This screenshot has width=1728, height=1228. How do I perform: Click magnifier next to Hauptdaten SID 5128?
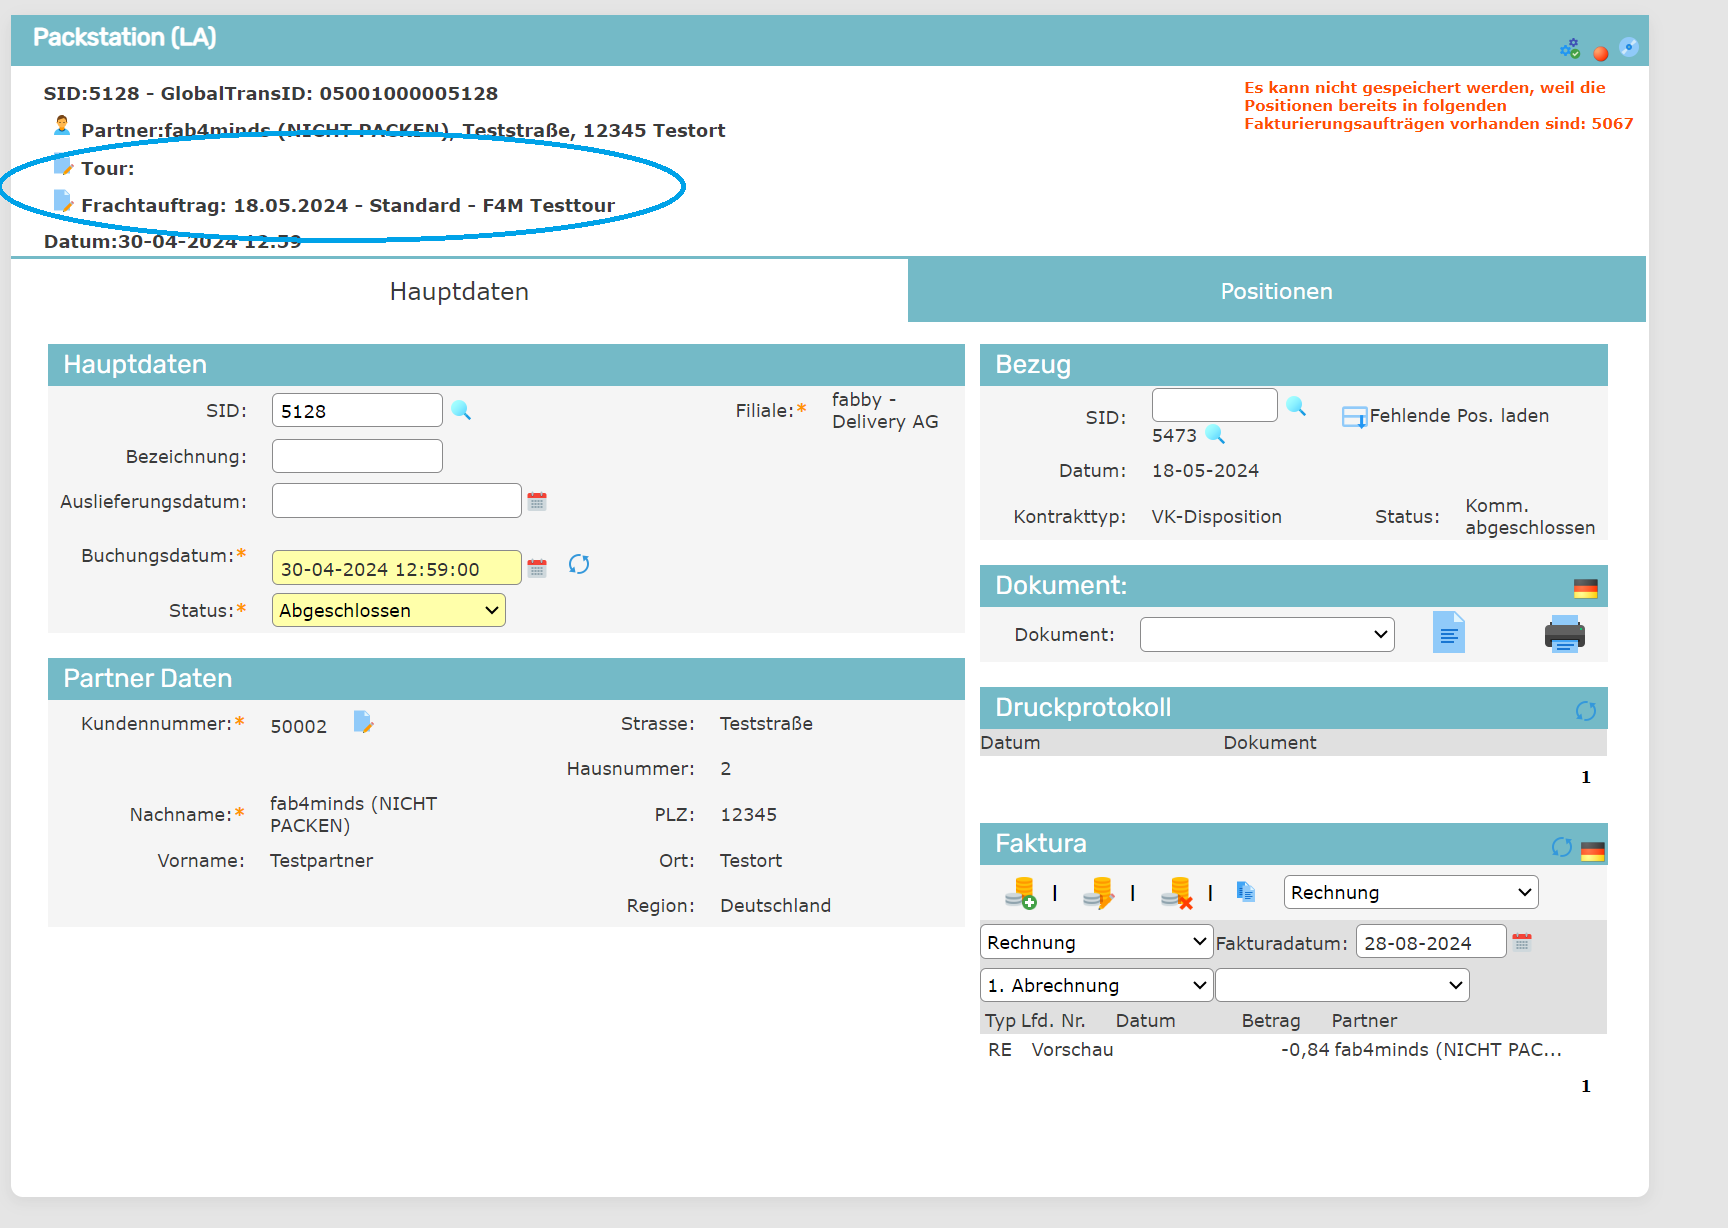pyautogui.click(x=461, y=410)
